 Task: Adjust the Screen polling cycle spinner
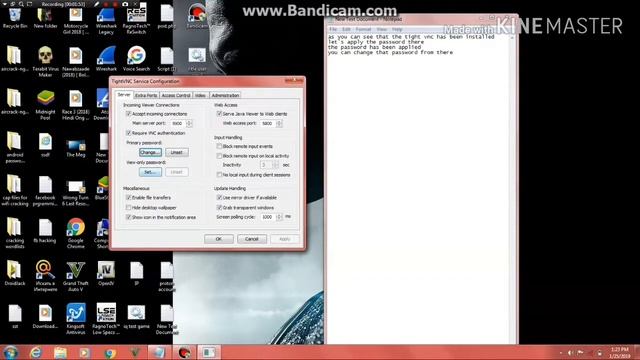[x=279, y=217]
